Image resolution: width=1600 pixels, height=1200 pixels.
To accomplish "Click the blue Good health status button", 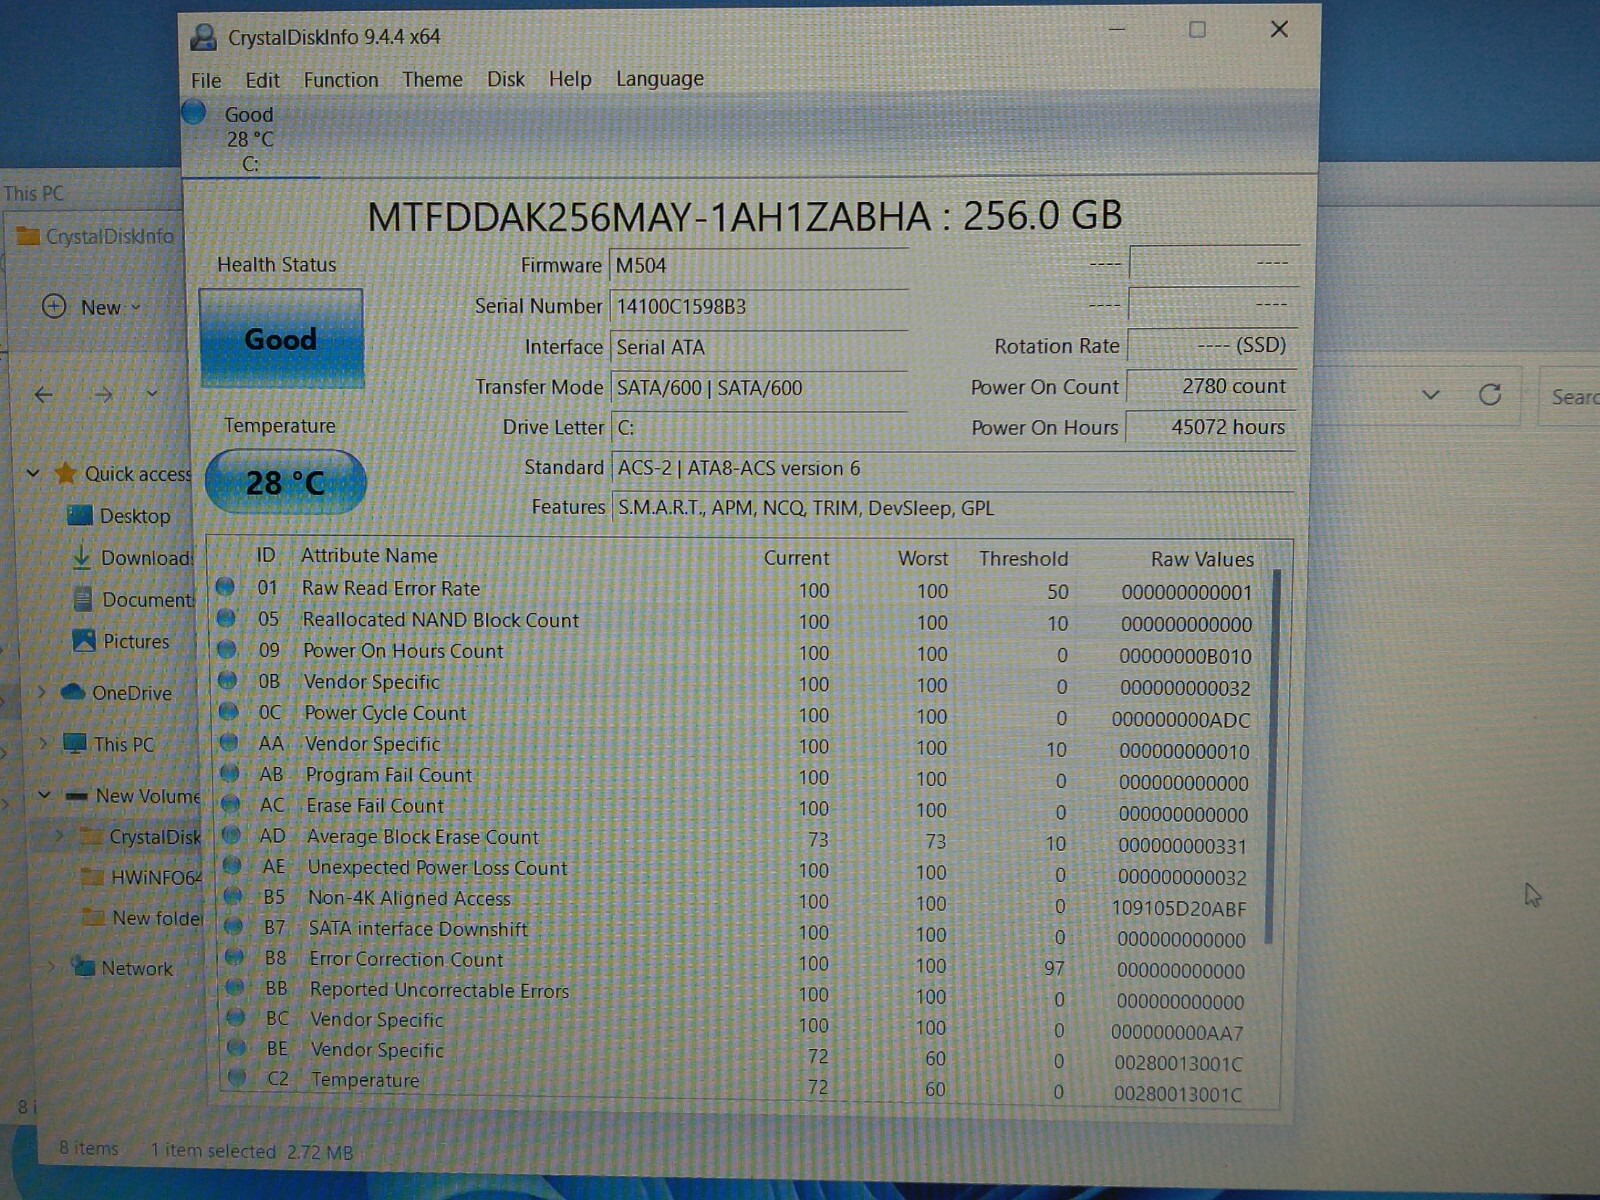I will tap(281, 338).
